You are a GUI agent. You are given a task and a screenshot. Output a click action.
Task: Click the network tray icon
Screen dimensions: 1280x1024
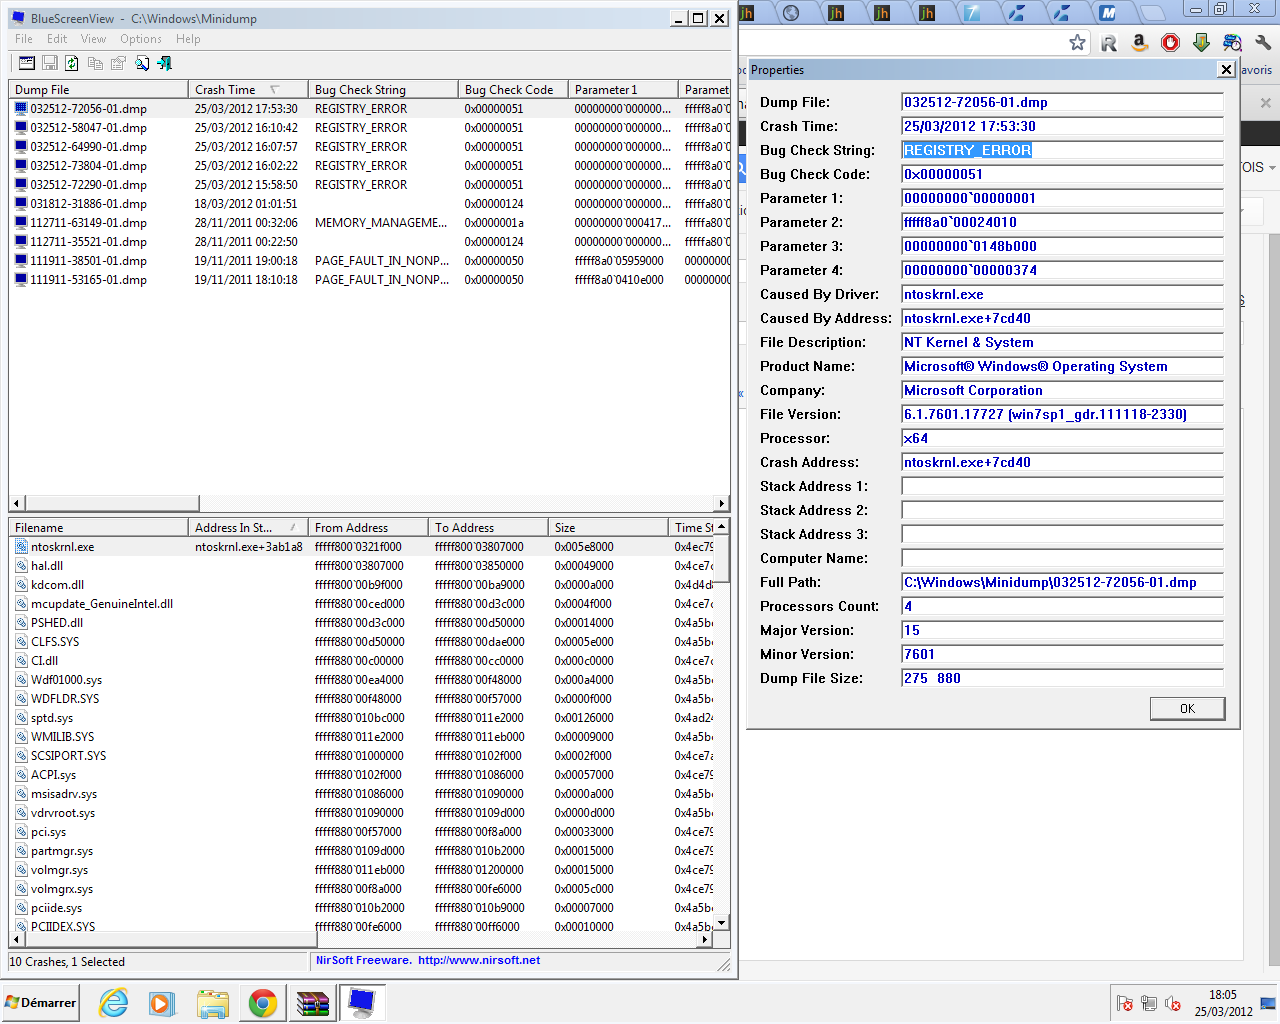[x=1149, y=1003]
